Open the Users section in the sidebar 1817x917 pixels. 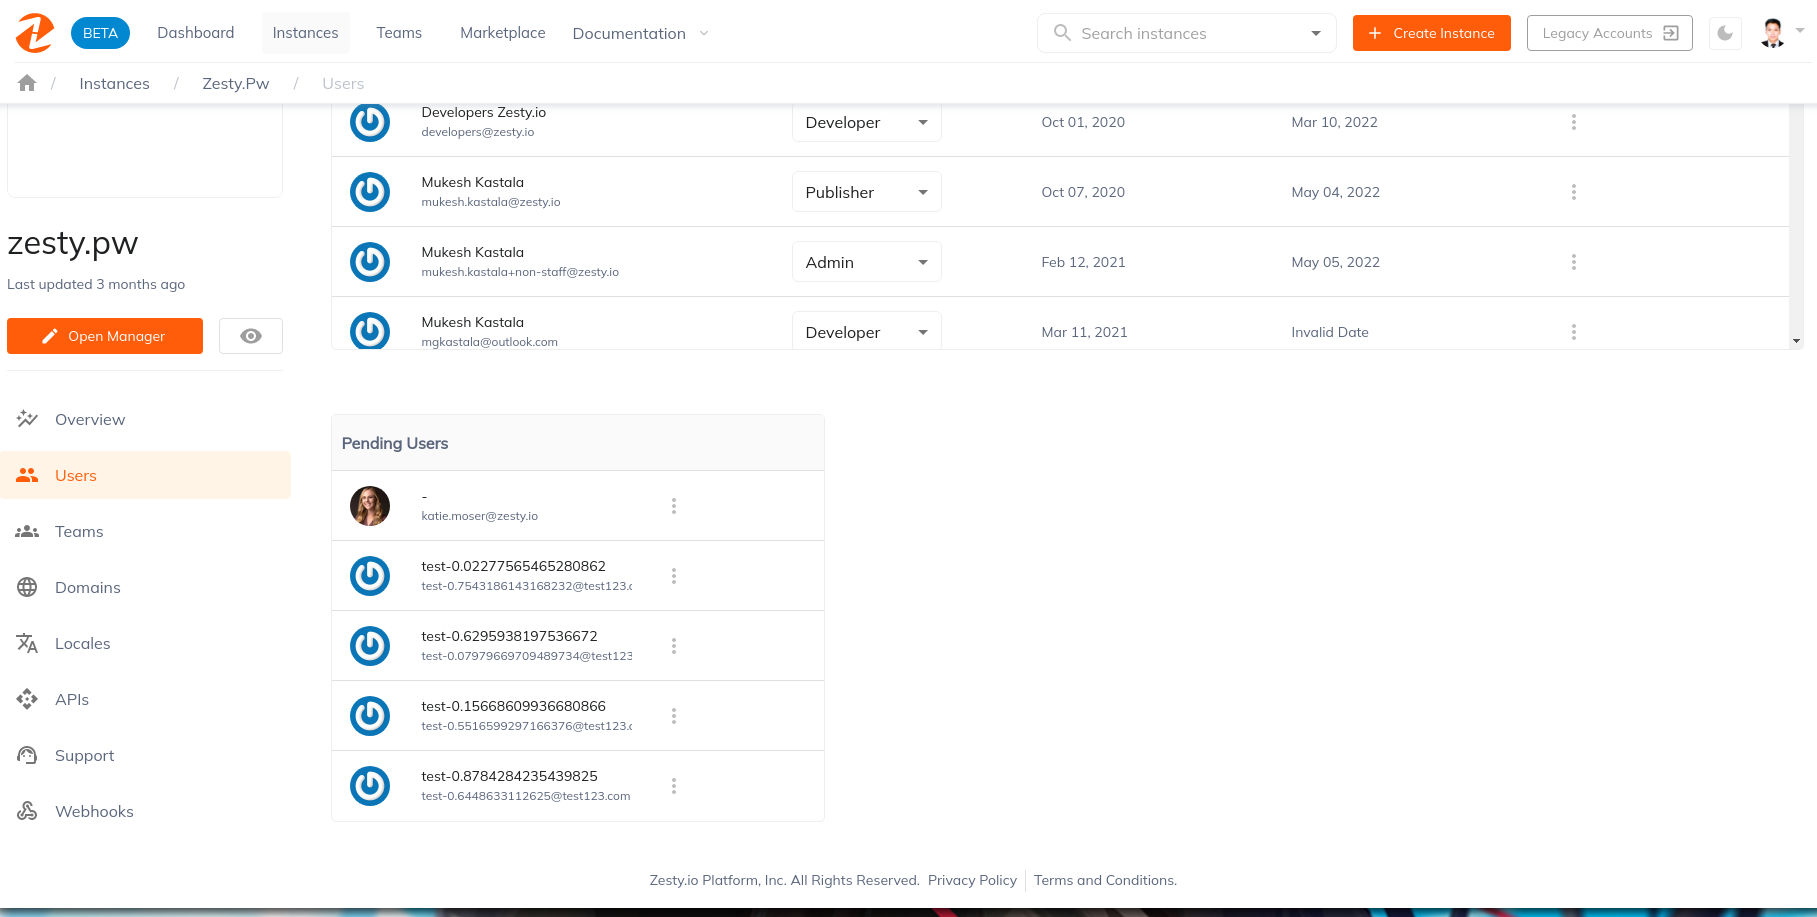[75, 475]
